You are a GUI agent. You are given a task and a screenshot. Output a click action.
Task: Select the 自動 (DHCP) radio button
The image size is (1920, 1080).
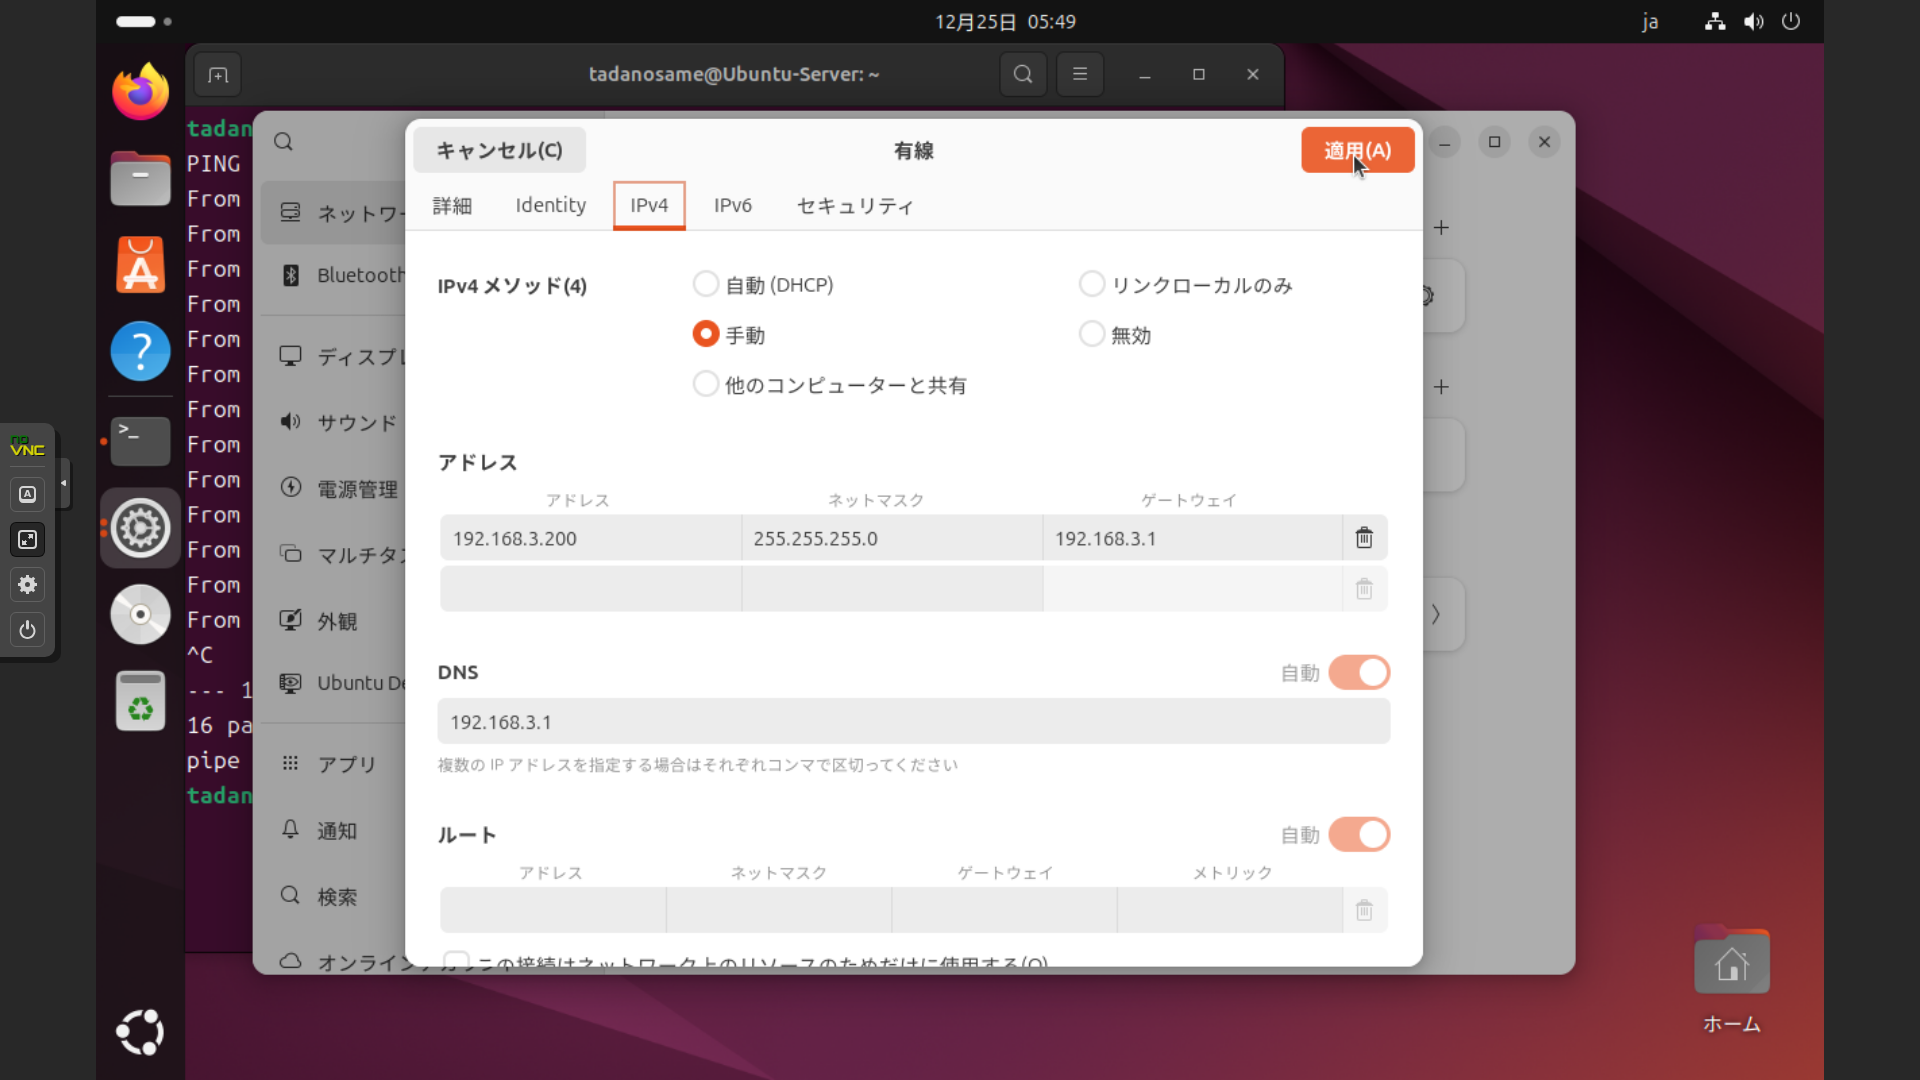[706, 285]
